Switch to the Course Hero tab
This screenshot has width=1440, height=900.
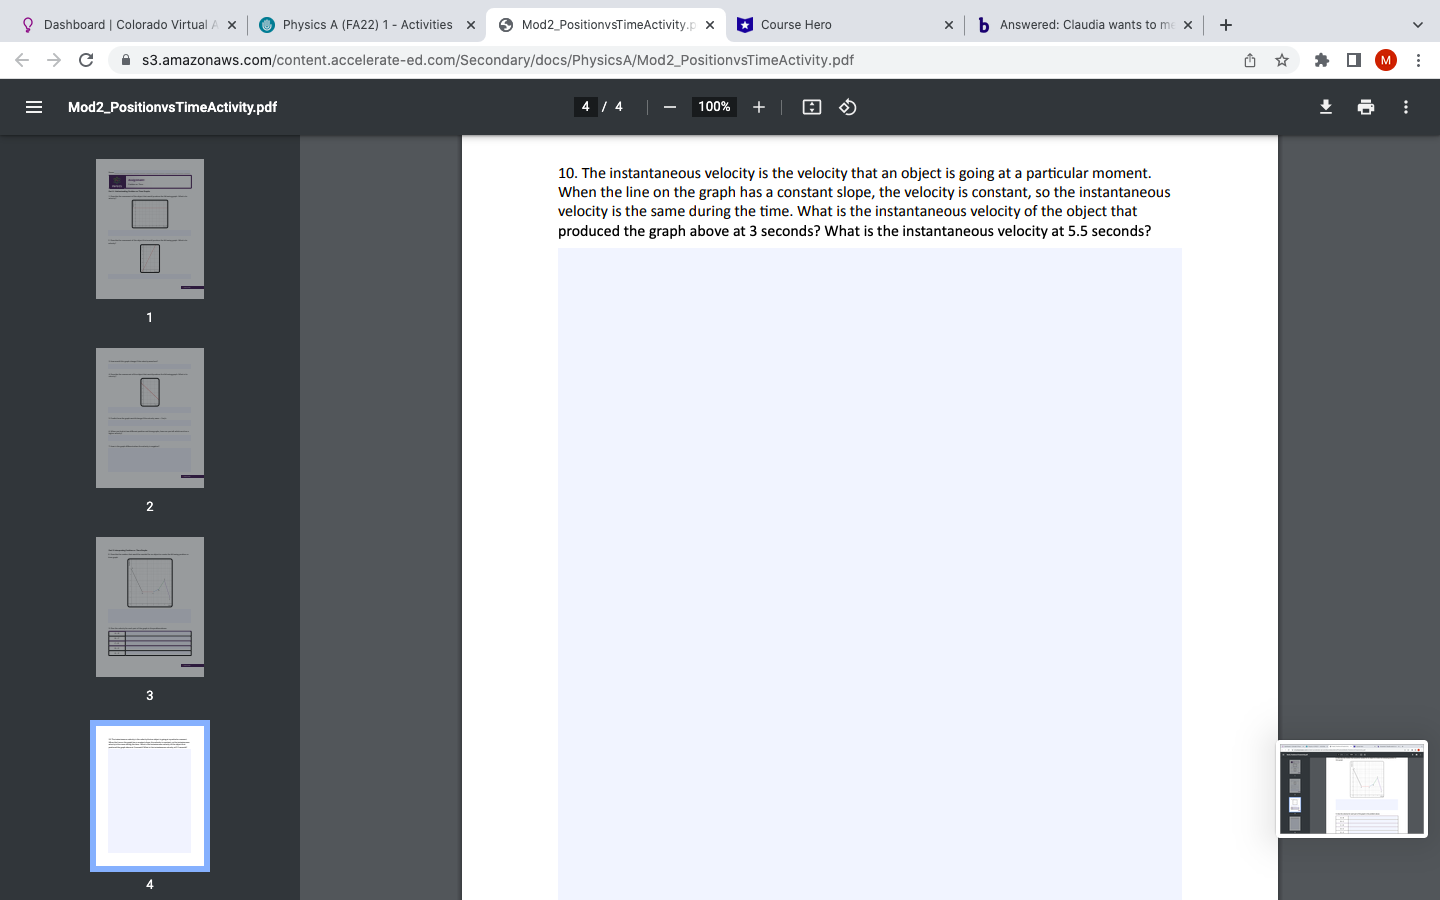point(845,25)
